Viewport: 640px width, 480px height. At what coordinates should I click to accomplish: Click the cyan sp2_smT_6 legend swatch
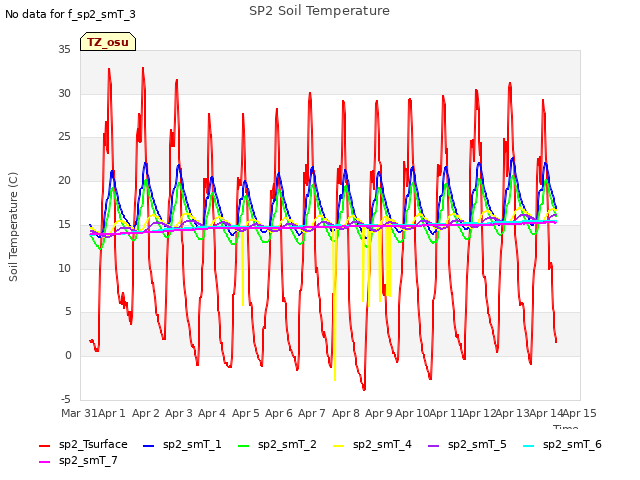coord(529,446)
